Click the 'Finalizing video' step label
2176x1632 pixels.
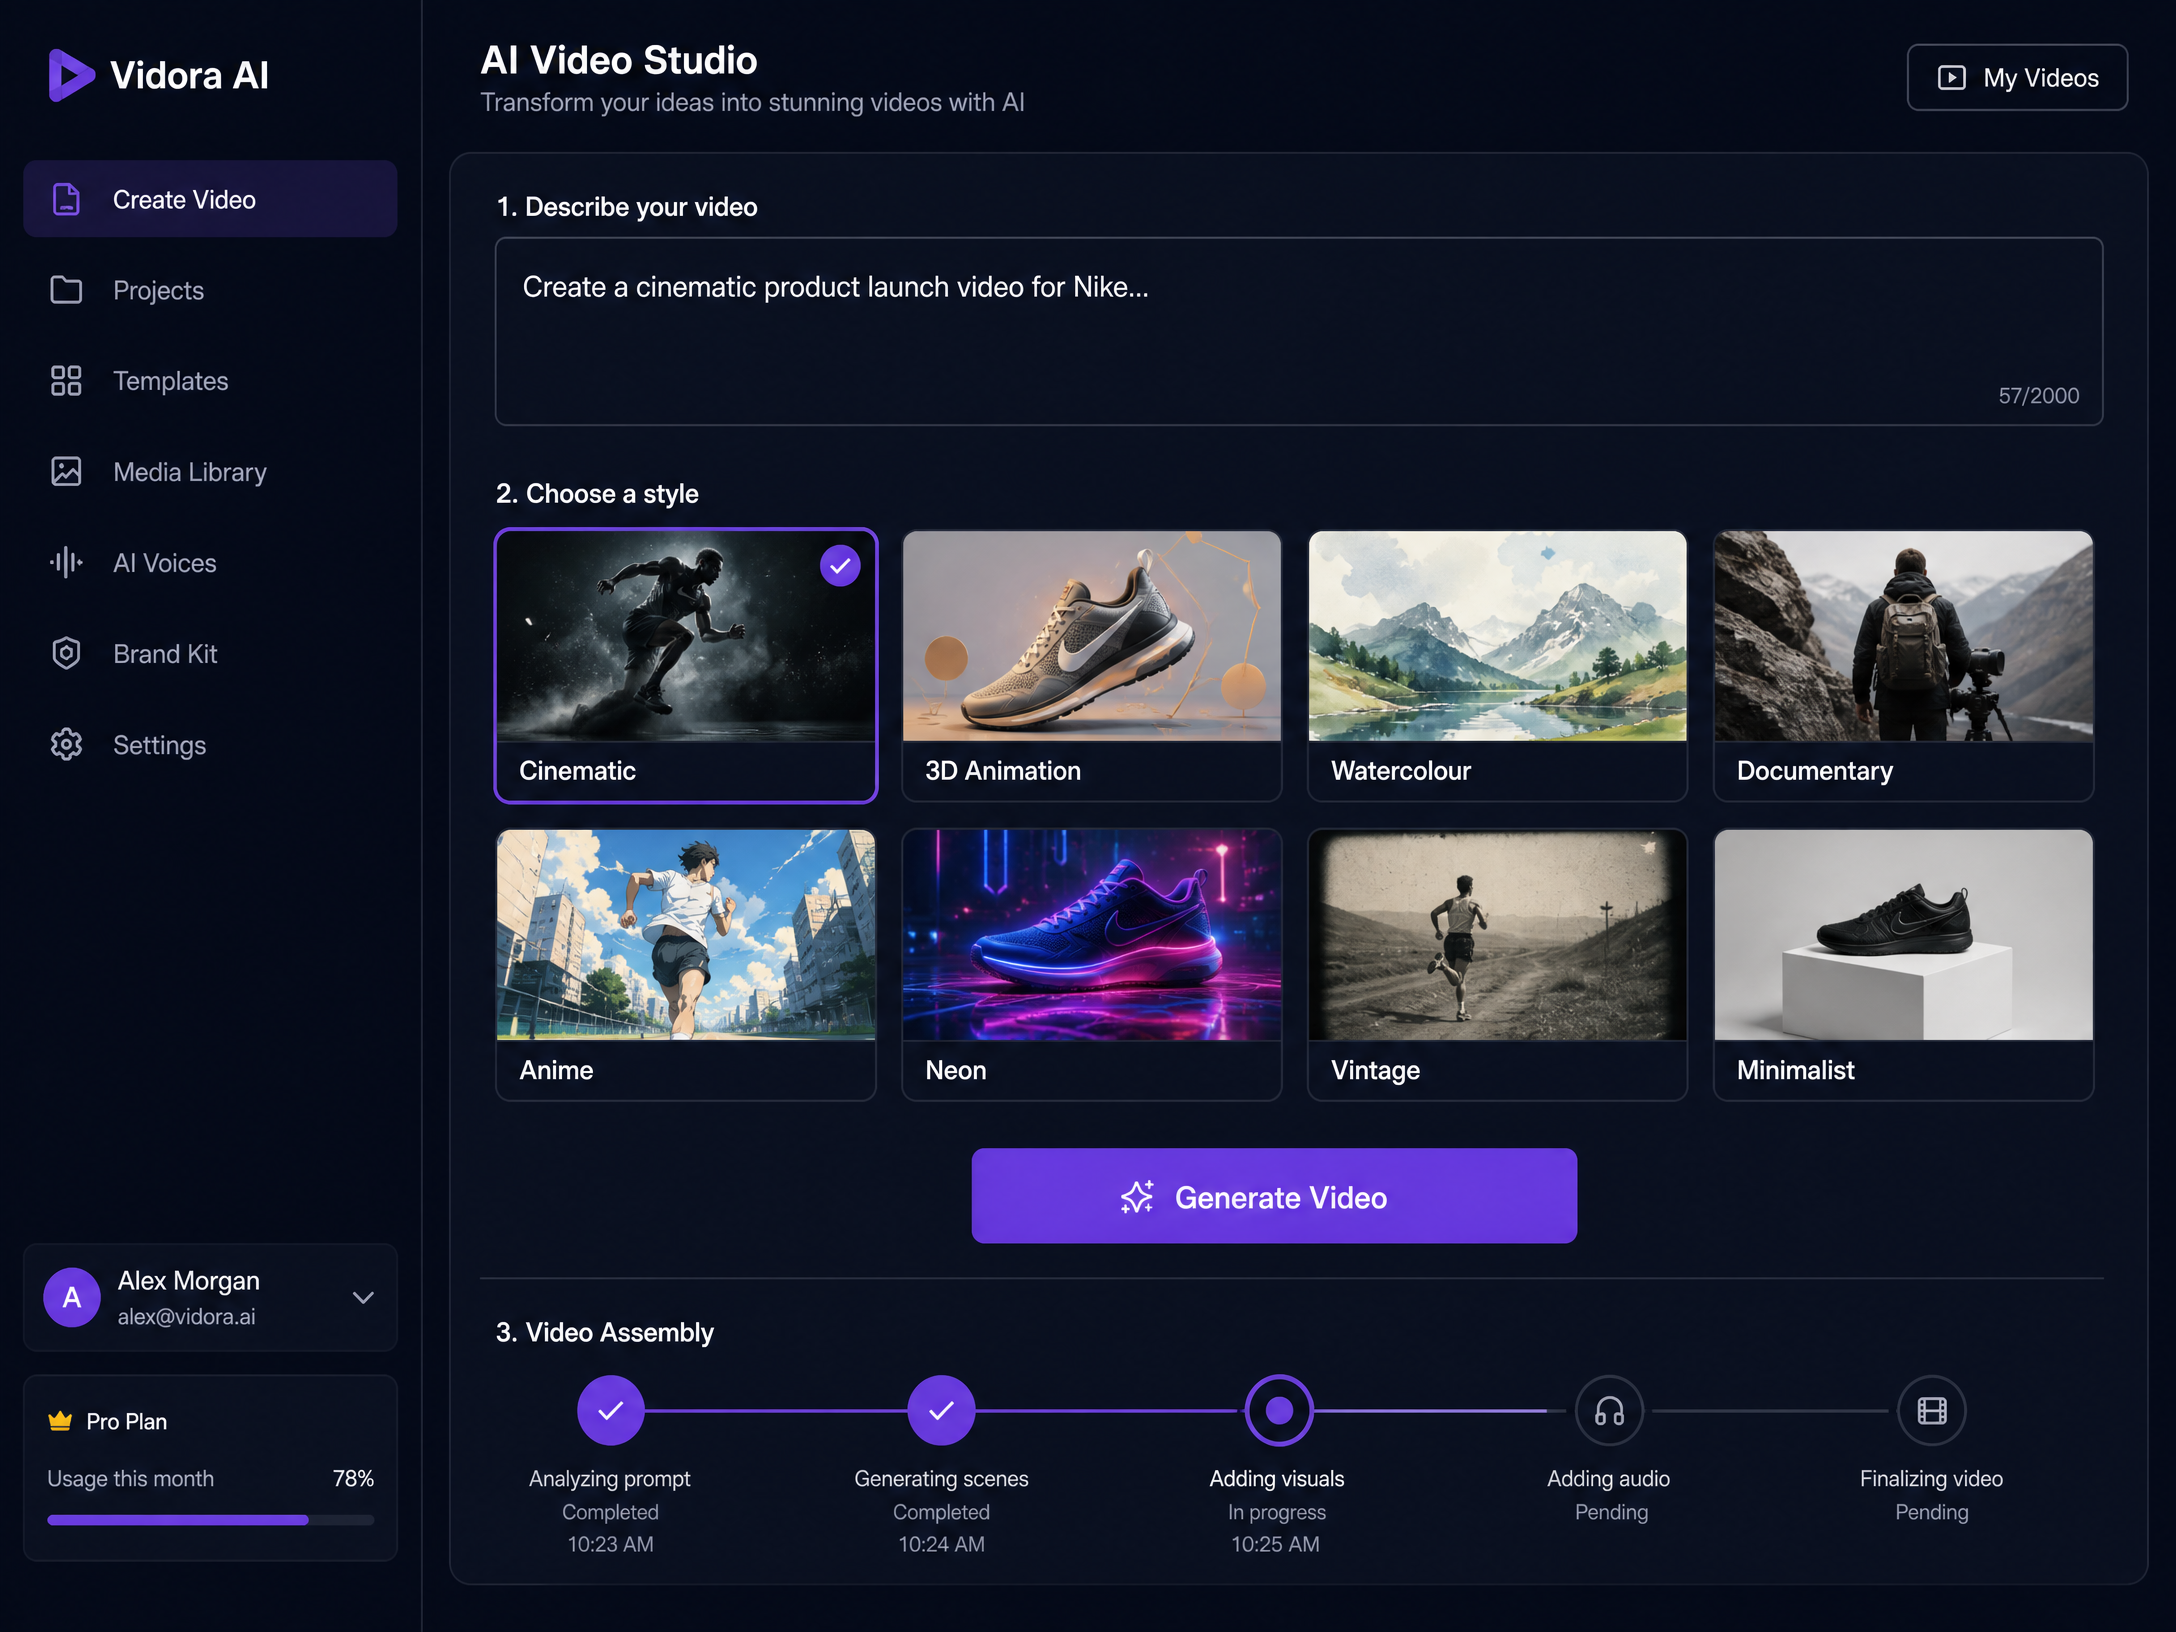click(1932, 1478)
